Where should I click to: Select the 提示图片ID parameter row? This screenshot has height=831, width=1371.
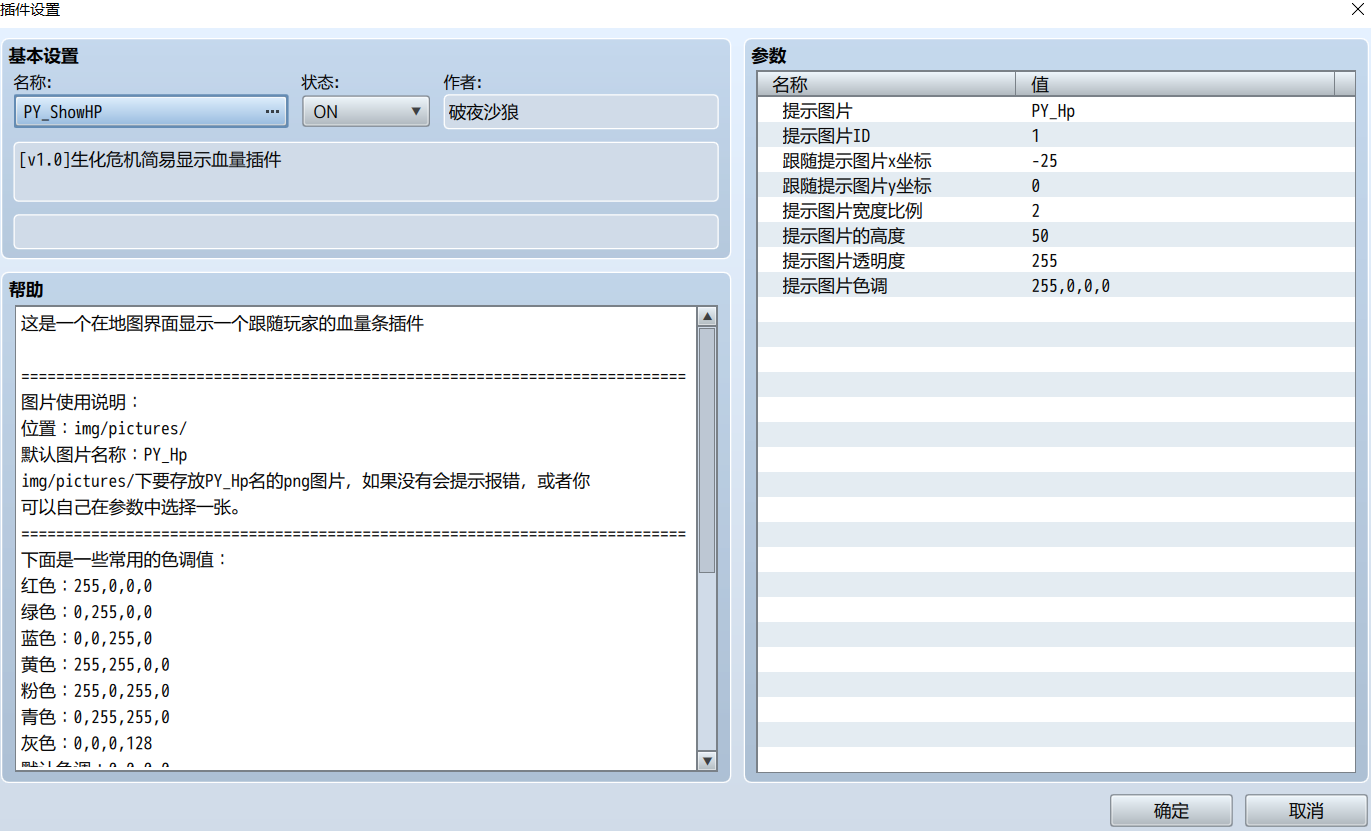(1056, 136)
